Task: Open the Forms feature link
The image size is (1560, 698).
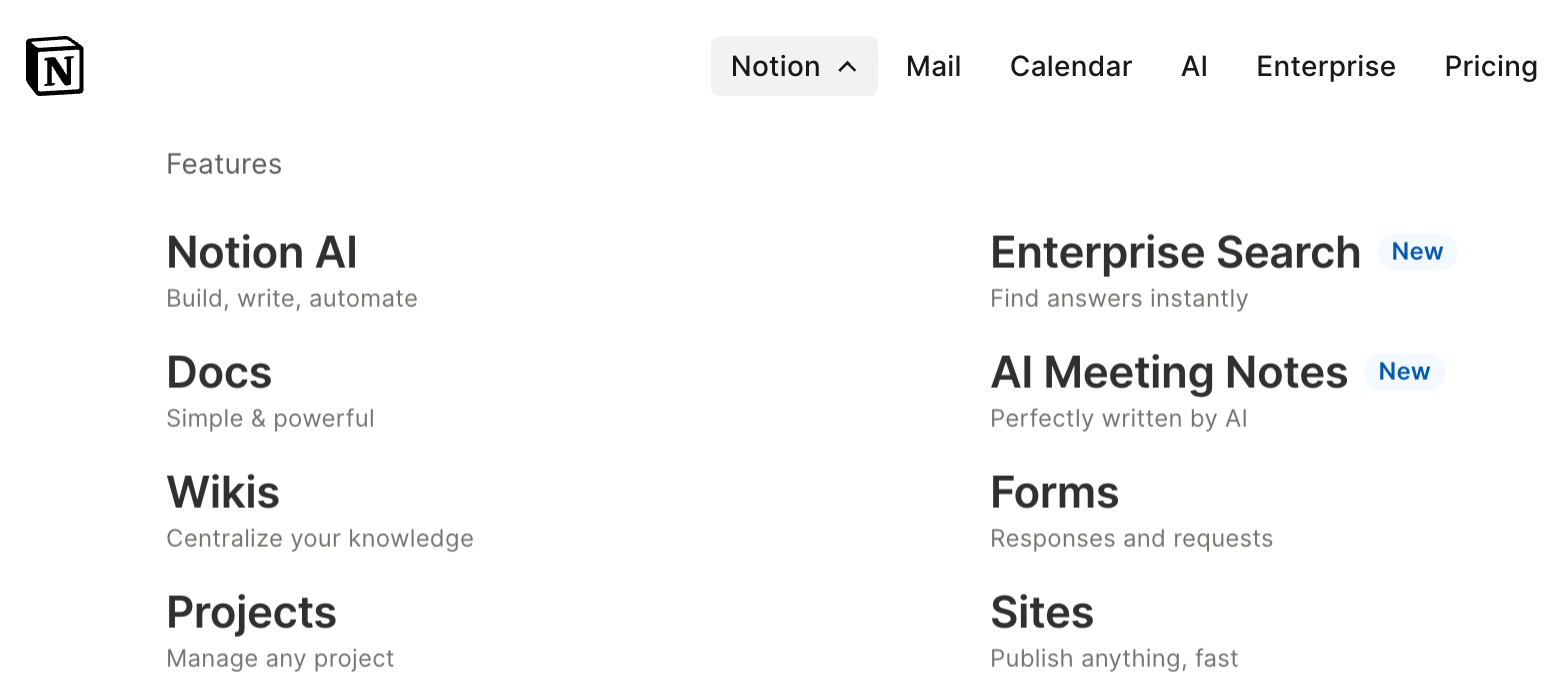Action: pyautogui.click(x=1054, y=492)
